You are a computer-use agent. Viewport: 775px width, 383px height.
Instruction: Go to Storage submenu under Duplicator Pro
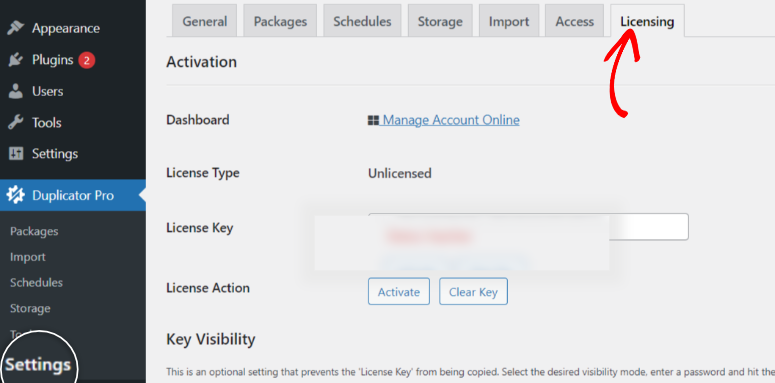(x=30, y=308)
